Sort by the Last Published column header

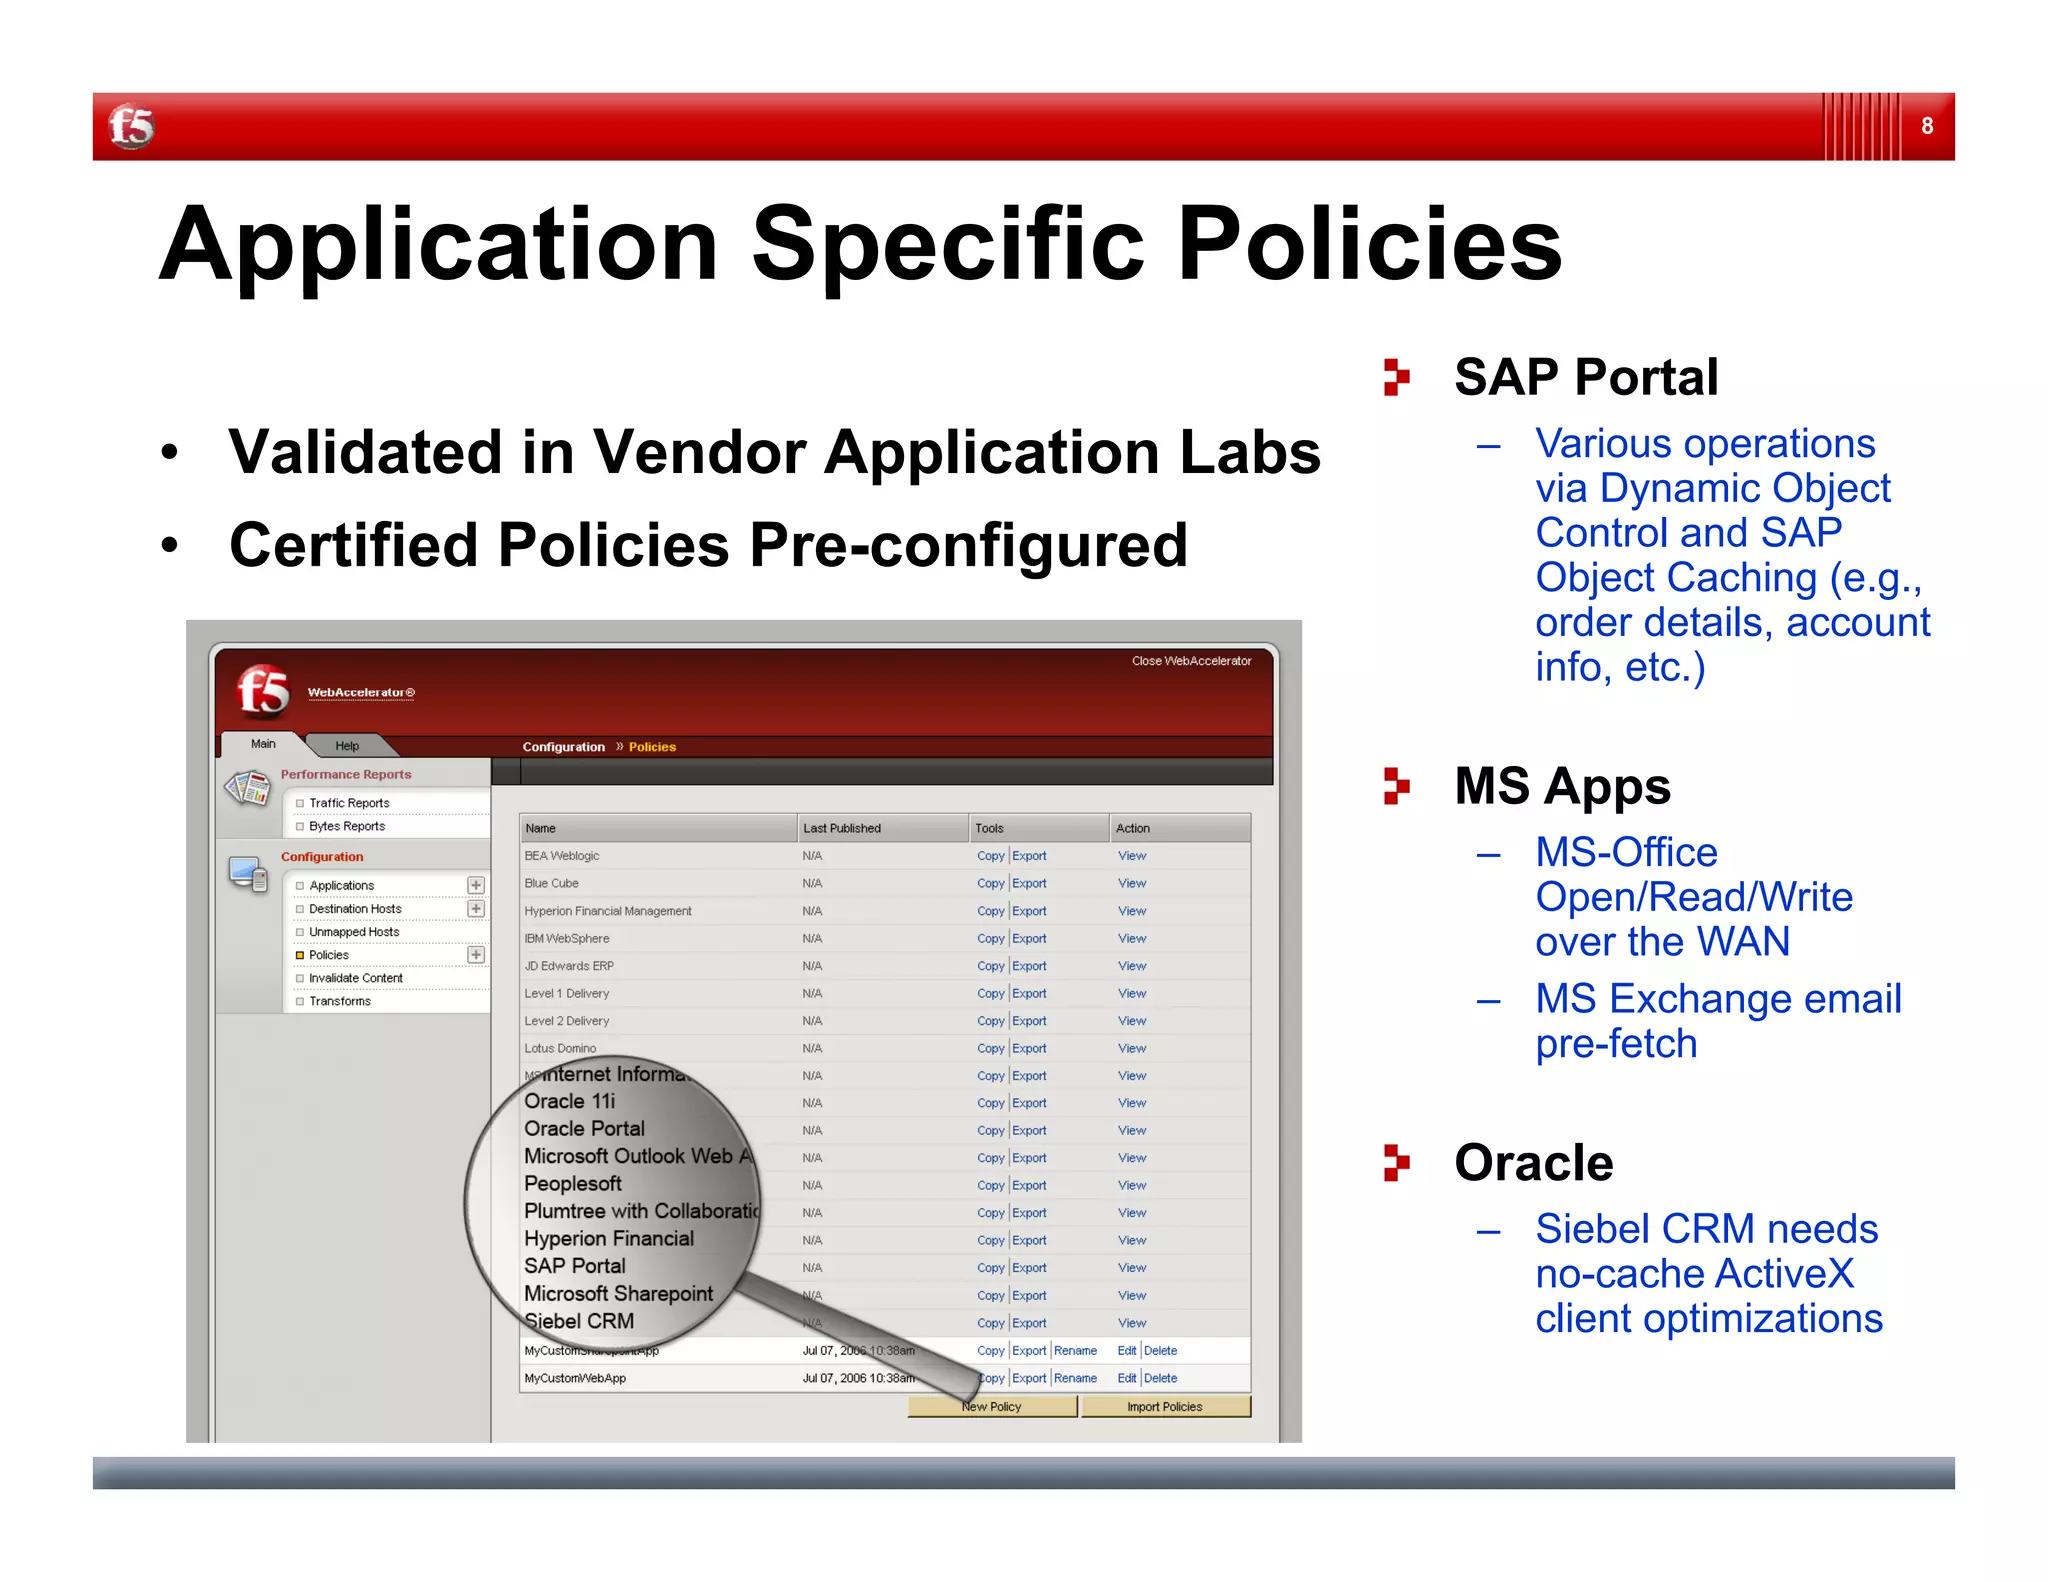pyautogui.click(x=842, y=828)
